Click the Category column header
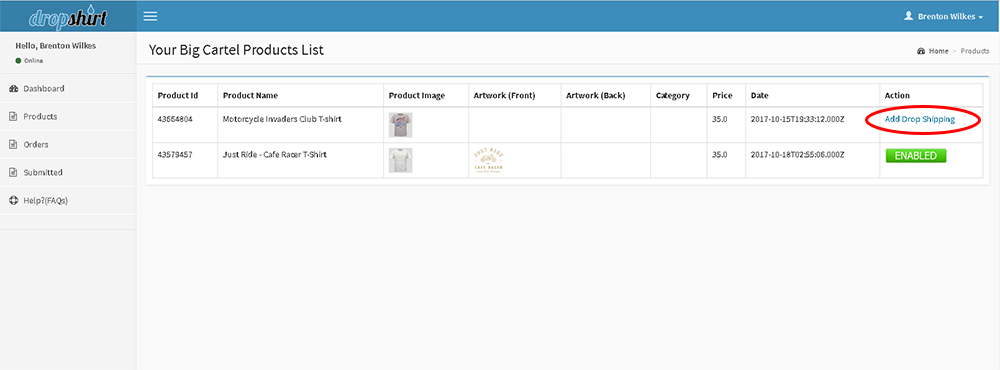The image size is (1000, 370). 673,96
